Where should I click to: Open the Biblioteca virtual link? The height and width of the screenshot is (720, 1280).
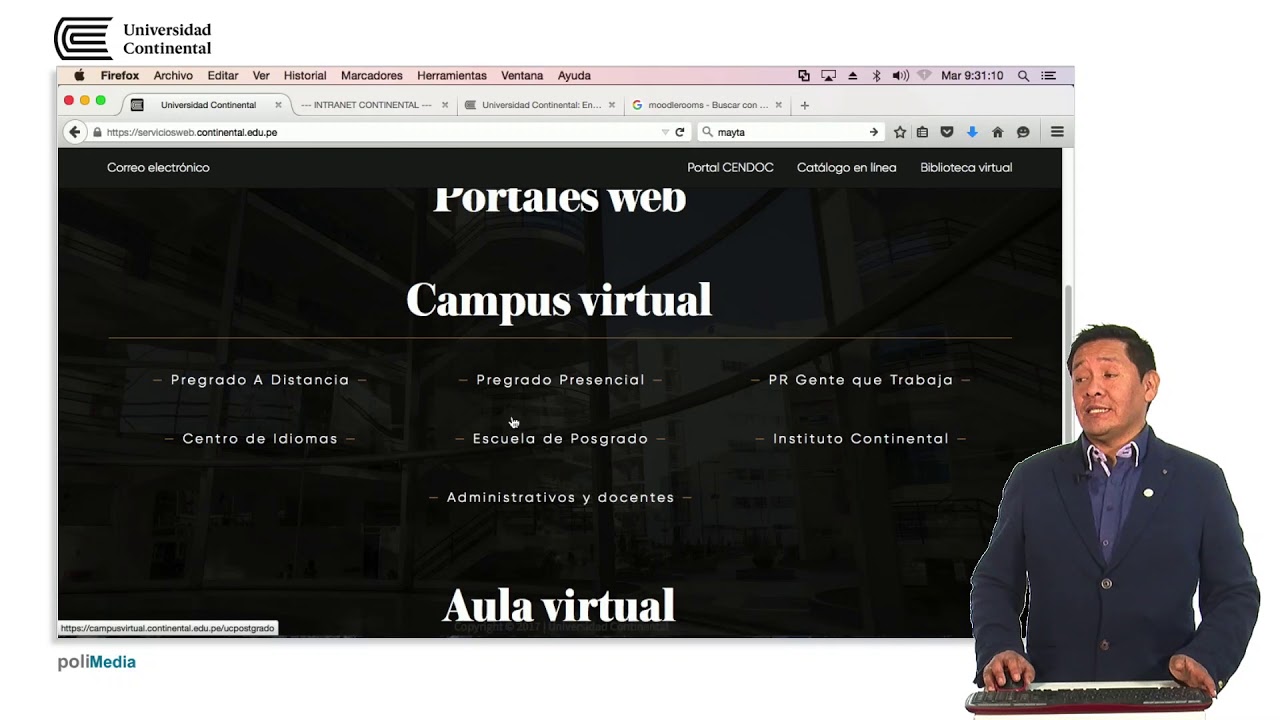966,168
